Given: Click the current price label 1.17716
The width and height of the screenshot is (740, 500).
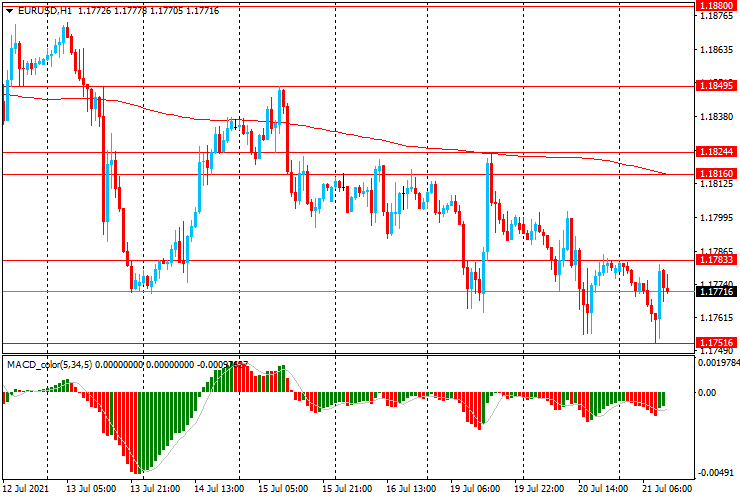Looking at the screenshot, I should pos(716,292).
